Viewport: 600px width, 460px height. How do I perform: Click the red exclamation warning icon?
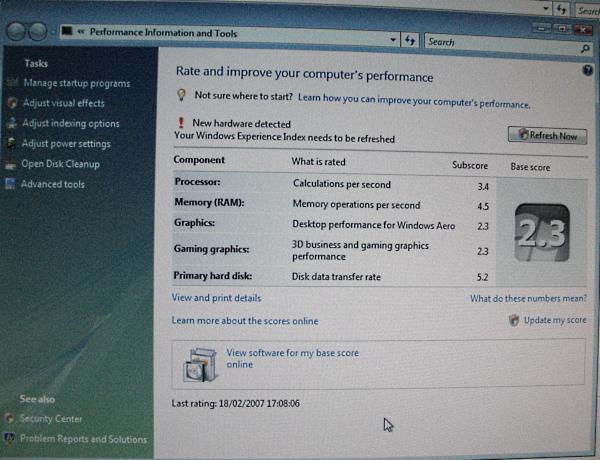[181, 122]
